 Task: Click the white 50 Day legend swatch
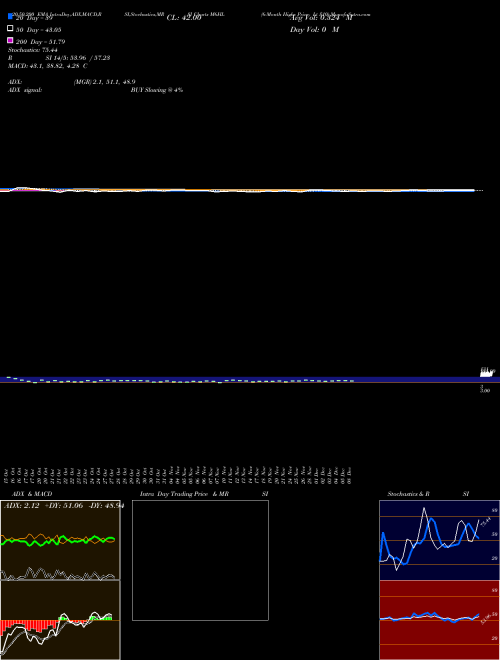10,28
